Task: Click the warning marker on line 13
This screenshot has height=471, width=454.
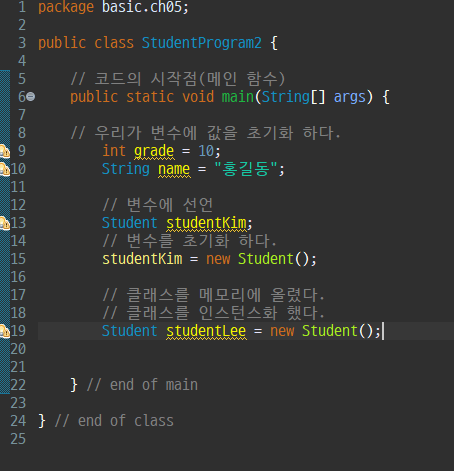Action: pyautogui.click(x=5, y=223)
